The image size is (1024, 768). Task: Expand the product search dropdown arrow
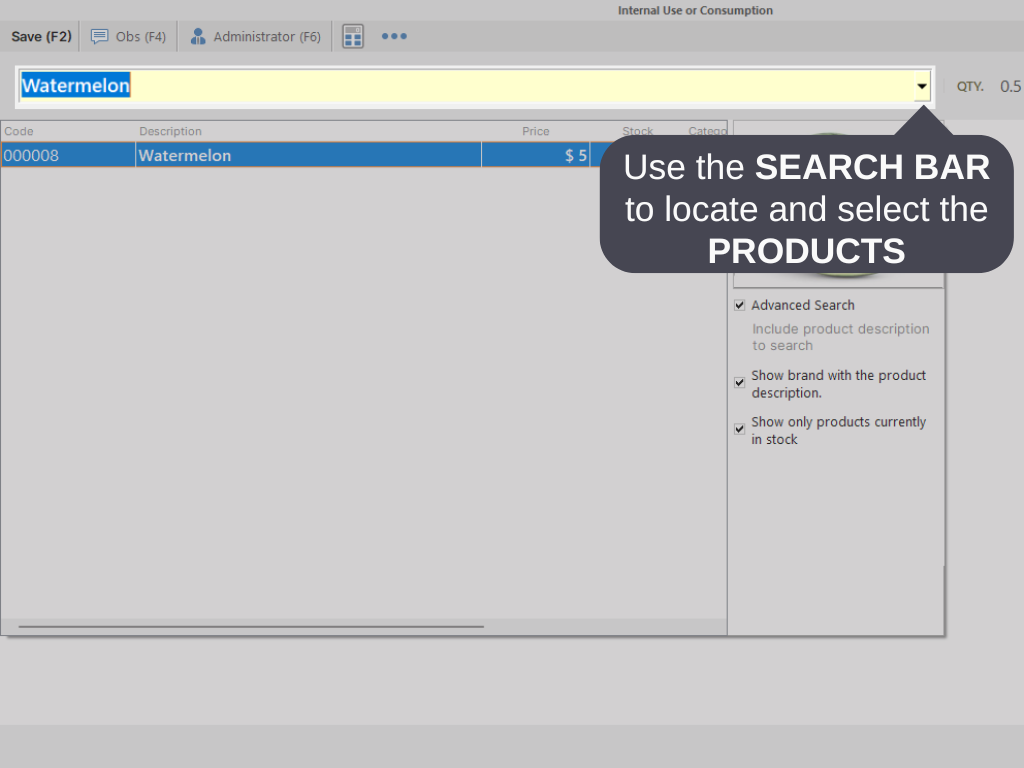[x=921, y=86]
